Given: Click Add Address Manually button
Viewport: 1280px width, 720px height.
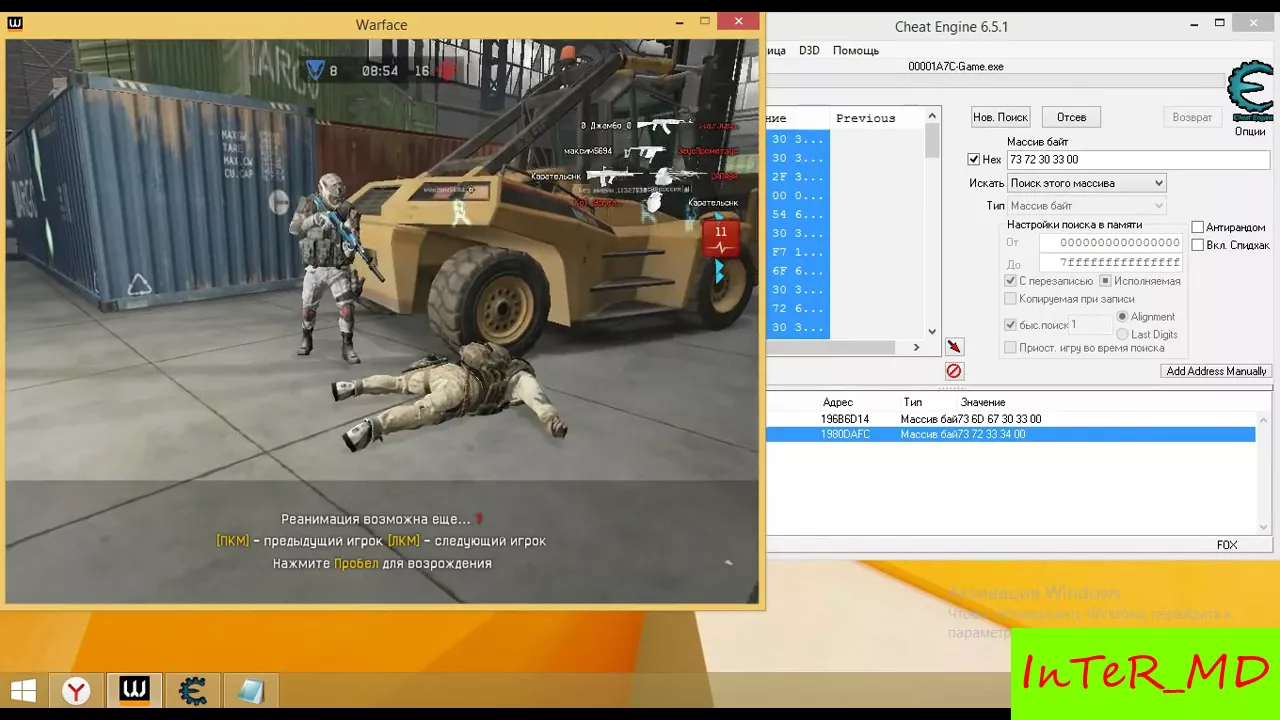Looking at the screenshot, I should 1216,371.
